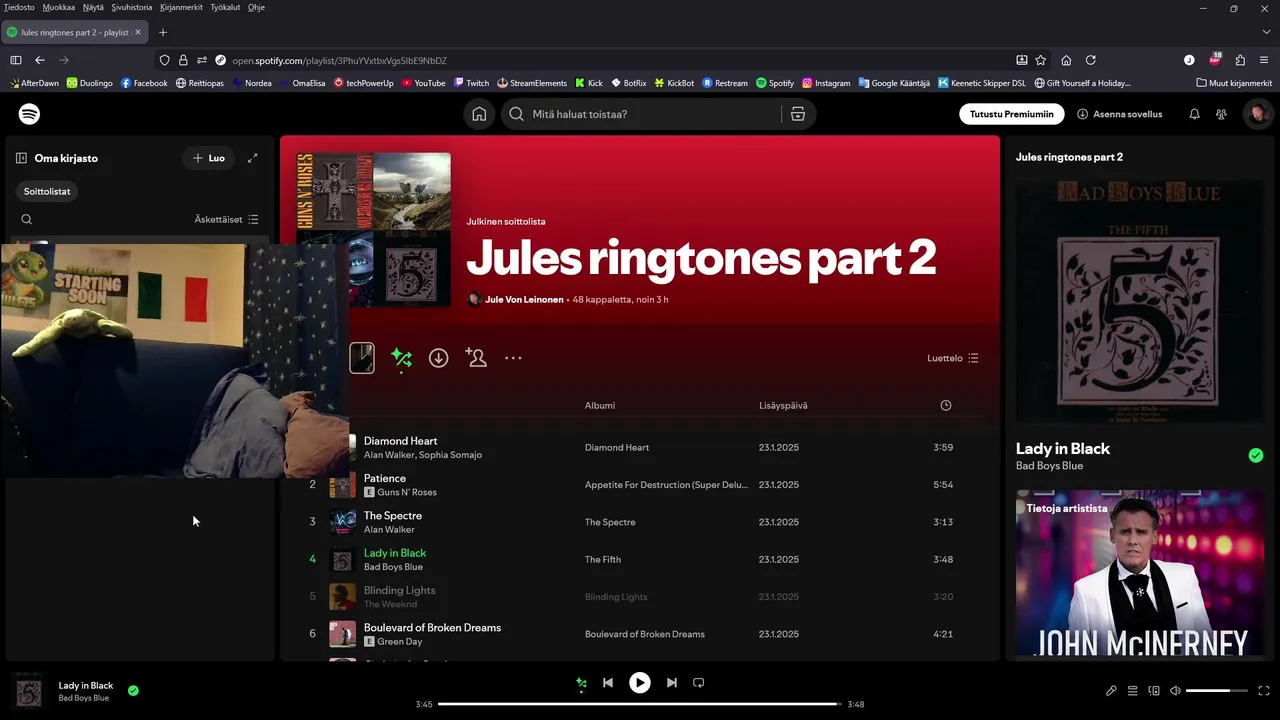
Task: Reload page with browser refresh icon
Action: tap(1091, 60)
